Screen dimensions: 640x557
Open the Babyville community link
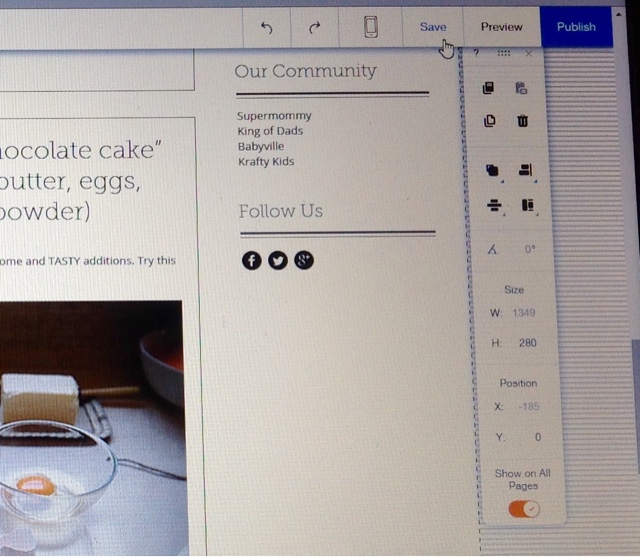[x=261, y=146]
